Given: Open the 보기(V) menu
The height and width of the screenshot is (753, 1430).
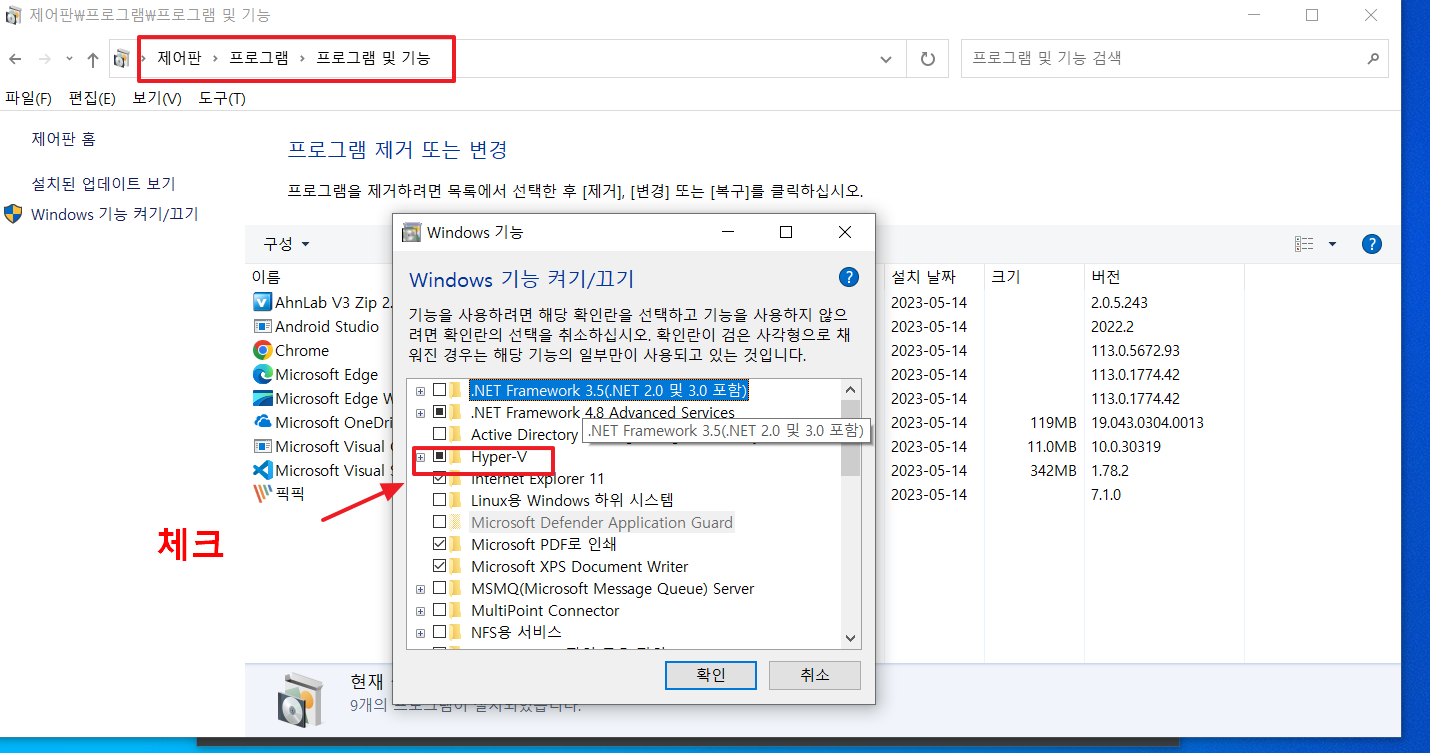Looking at the screenshot, I should click(157, 98).
